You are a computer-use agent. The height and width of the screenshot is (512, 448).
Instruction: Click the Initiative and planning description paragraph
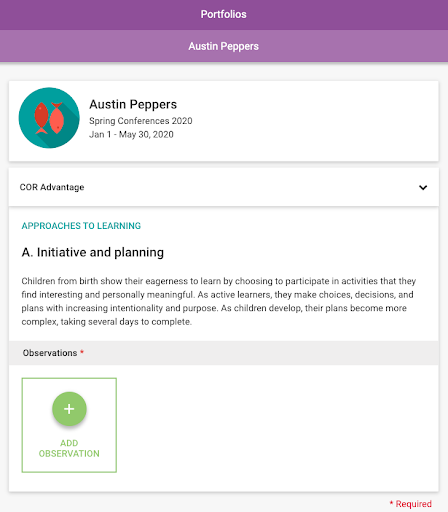coord(219,301)
